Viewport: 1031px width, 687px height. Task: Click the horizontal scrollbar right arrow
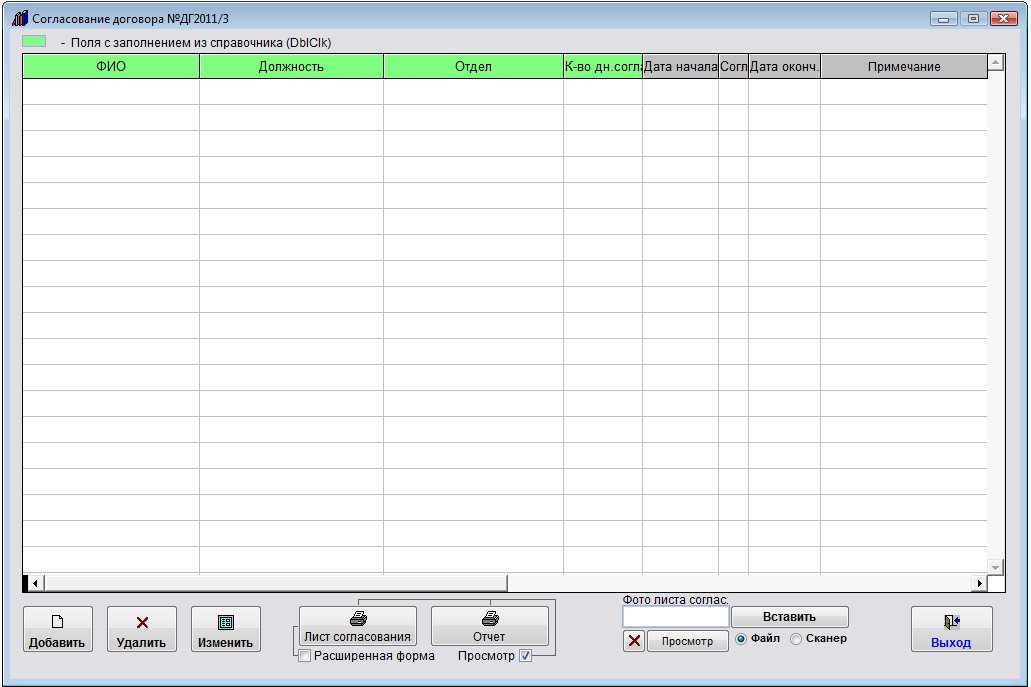[980, 583]
